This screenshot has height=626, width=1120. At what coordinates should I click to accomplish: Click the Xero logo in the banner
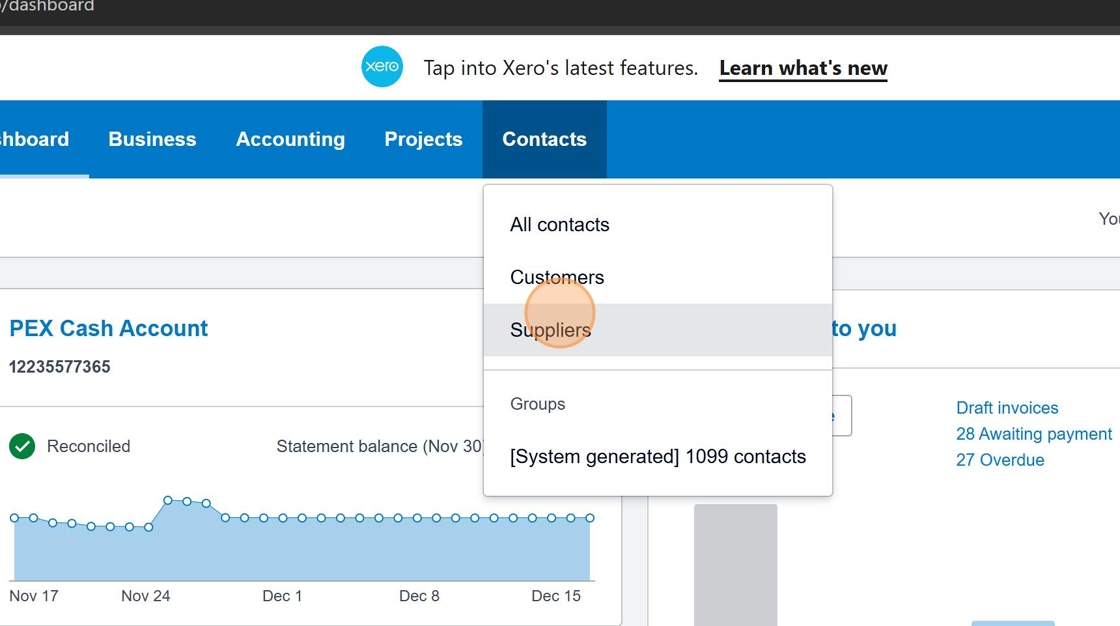(x=381, y=68)
